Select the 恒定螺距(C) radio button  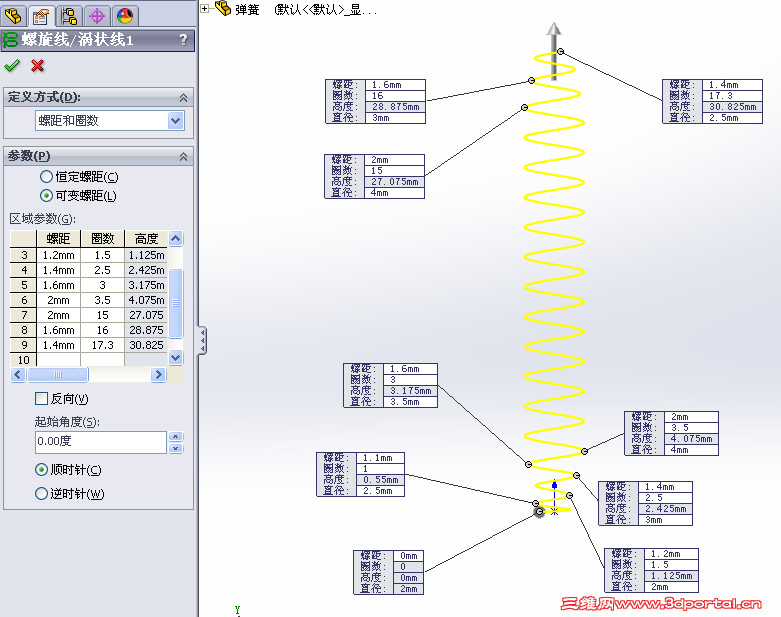pyautogui.click(x=46, y=177)
